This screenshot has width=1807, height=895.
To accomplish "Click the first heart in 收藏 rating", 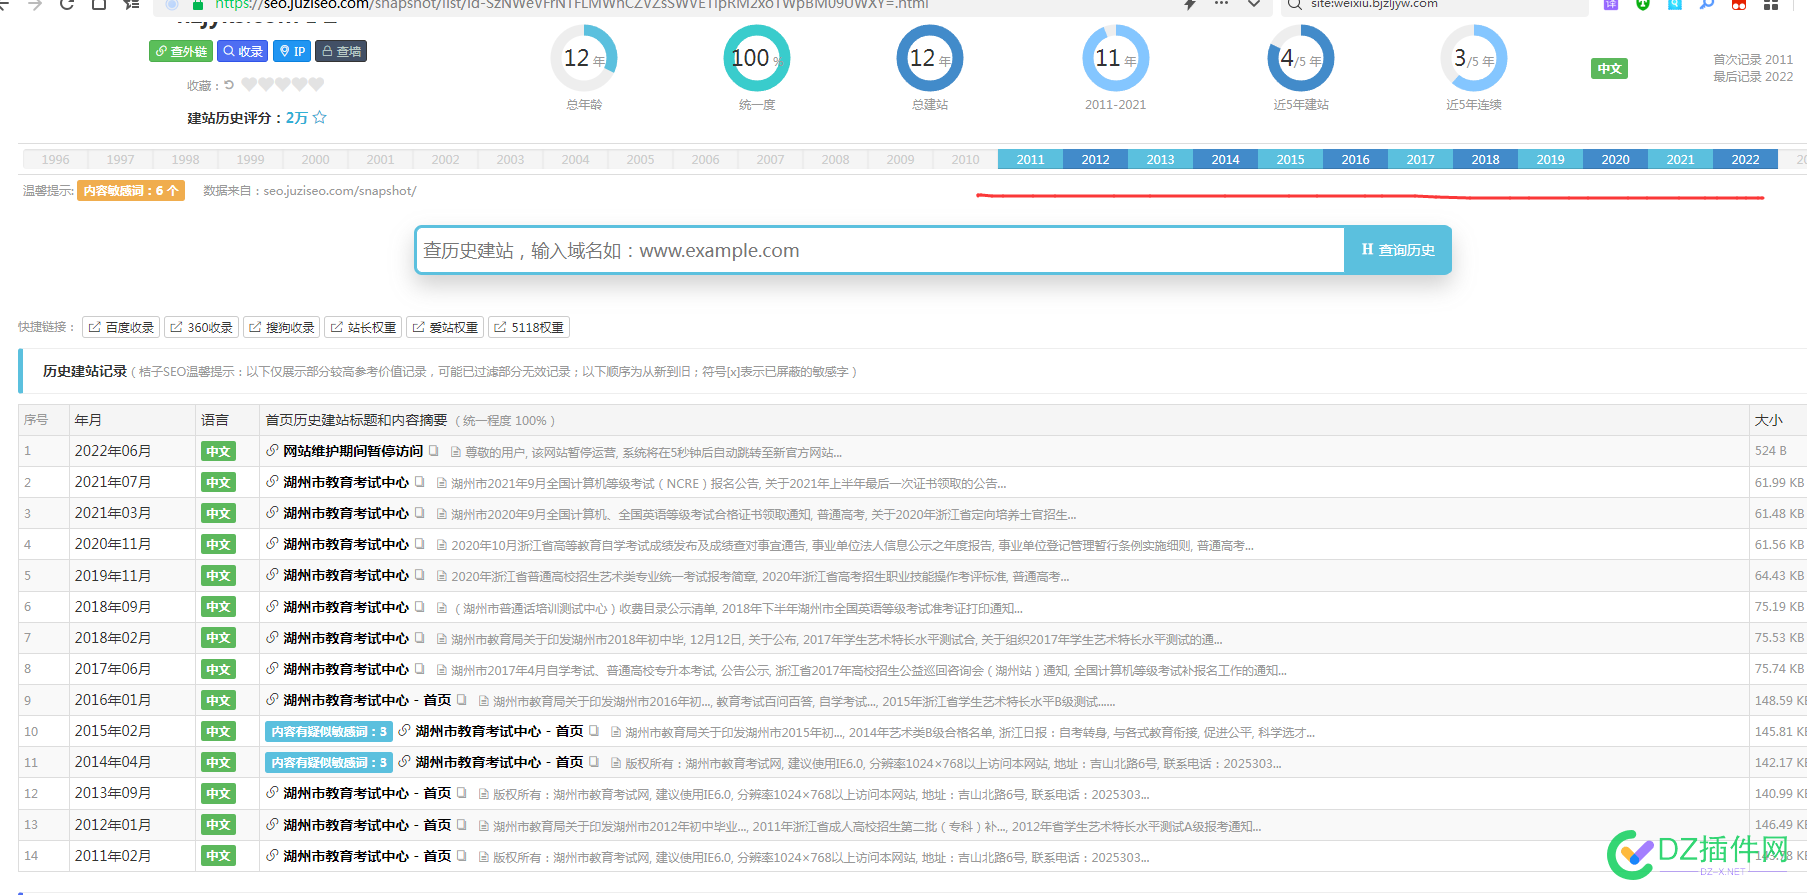I will (250, 85).
